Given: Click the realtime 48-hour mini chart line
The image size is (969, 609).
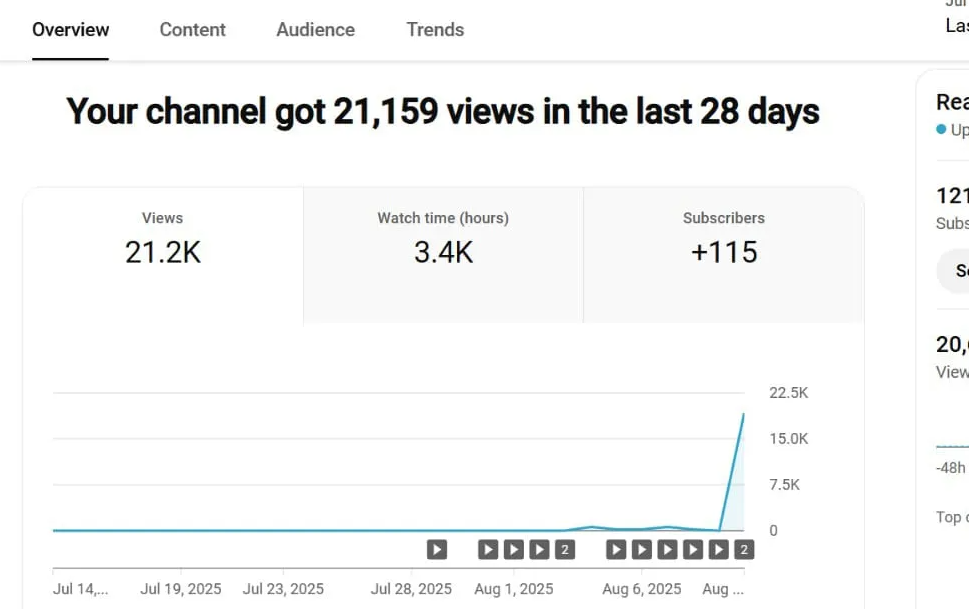Looking at the screenshot, I should coord(953,446).
